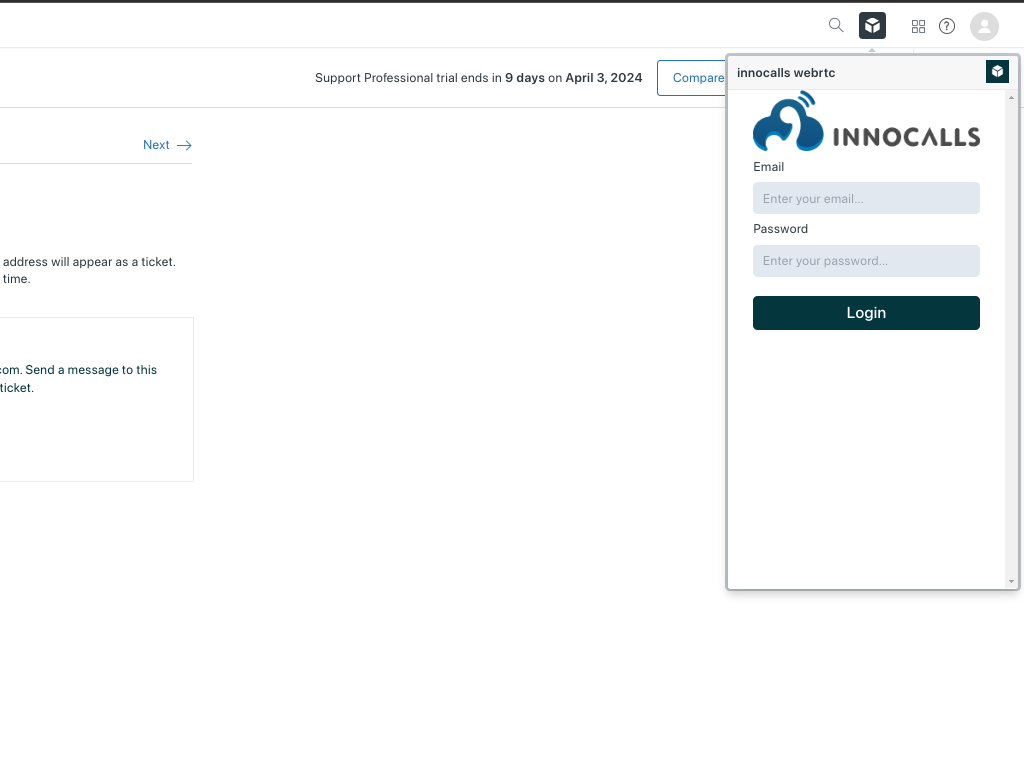Click the arrow icon beside Next

[x=184, y=145]
